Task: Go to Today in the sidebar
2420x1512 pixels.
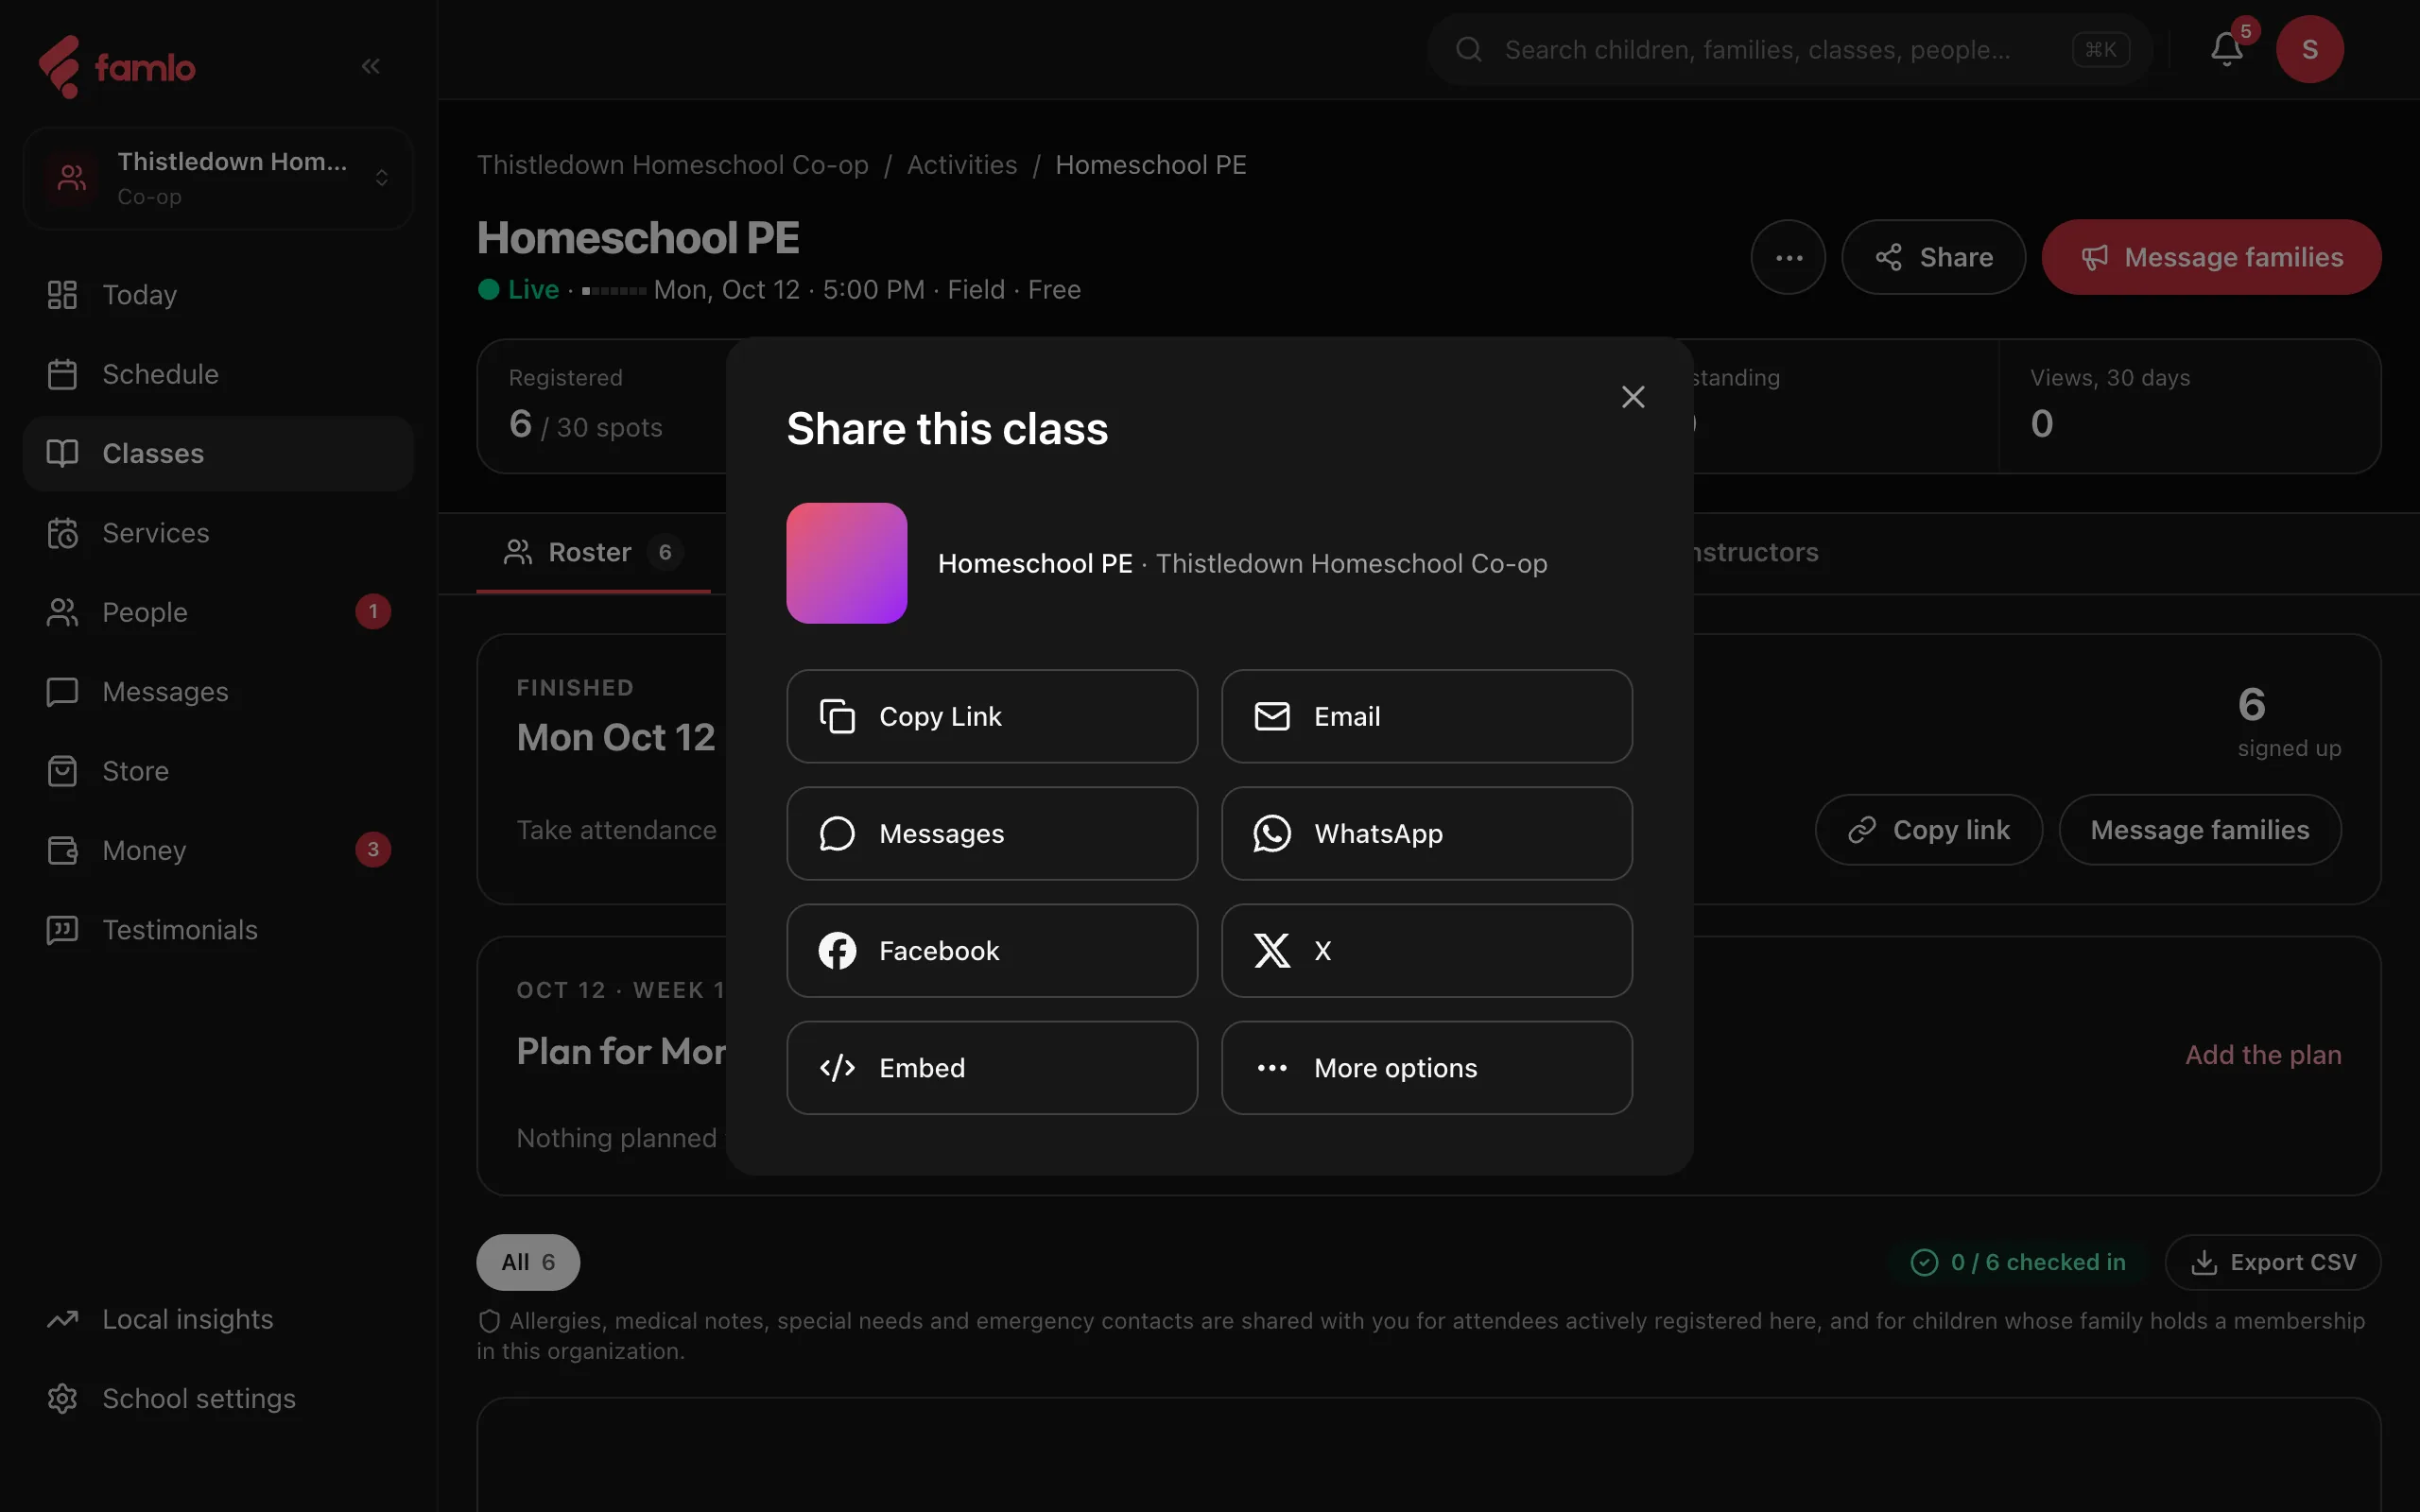Action: (x=218, y=295)
